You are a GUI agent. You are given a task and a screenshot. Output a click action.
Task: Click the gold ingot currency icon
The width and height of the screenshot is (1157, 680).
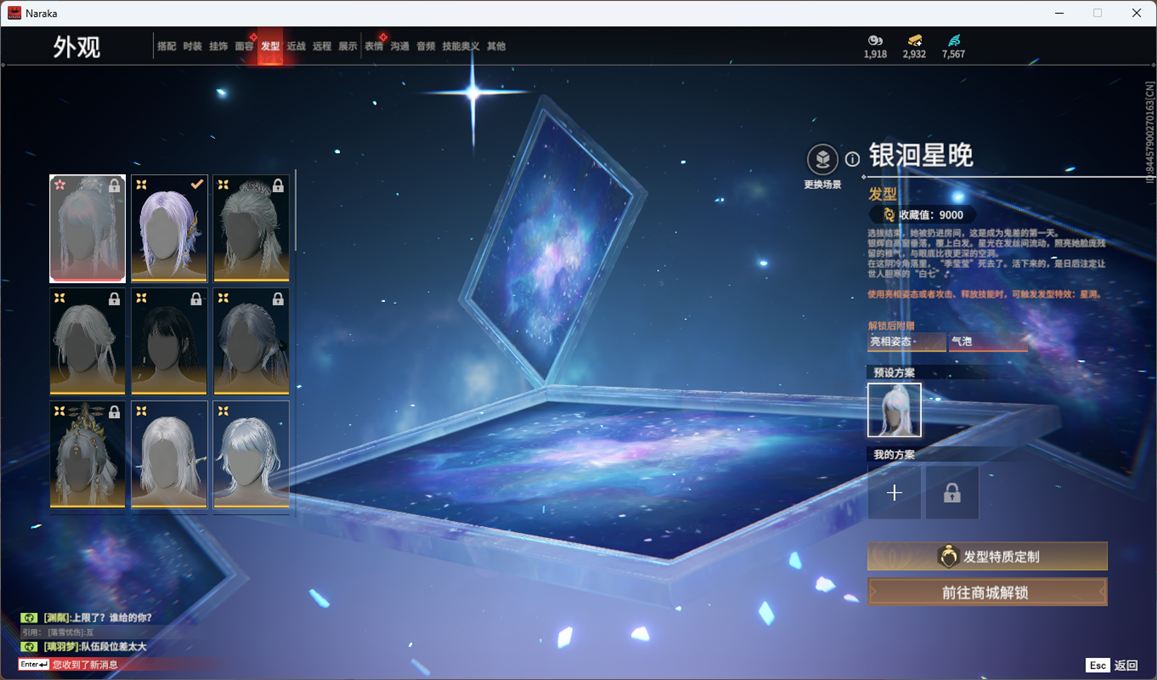point(914,40)
